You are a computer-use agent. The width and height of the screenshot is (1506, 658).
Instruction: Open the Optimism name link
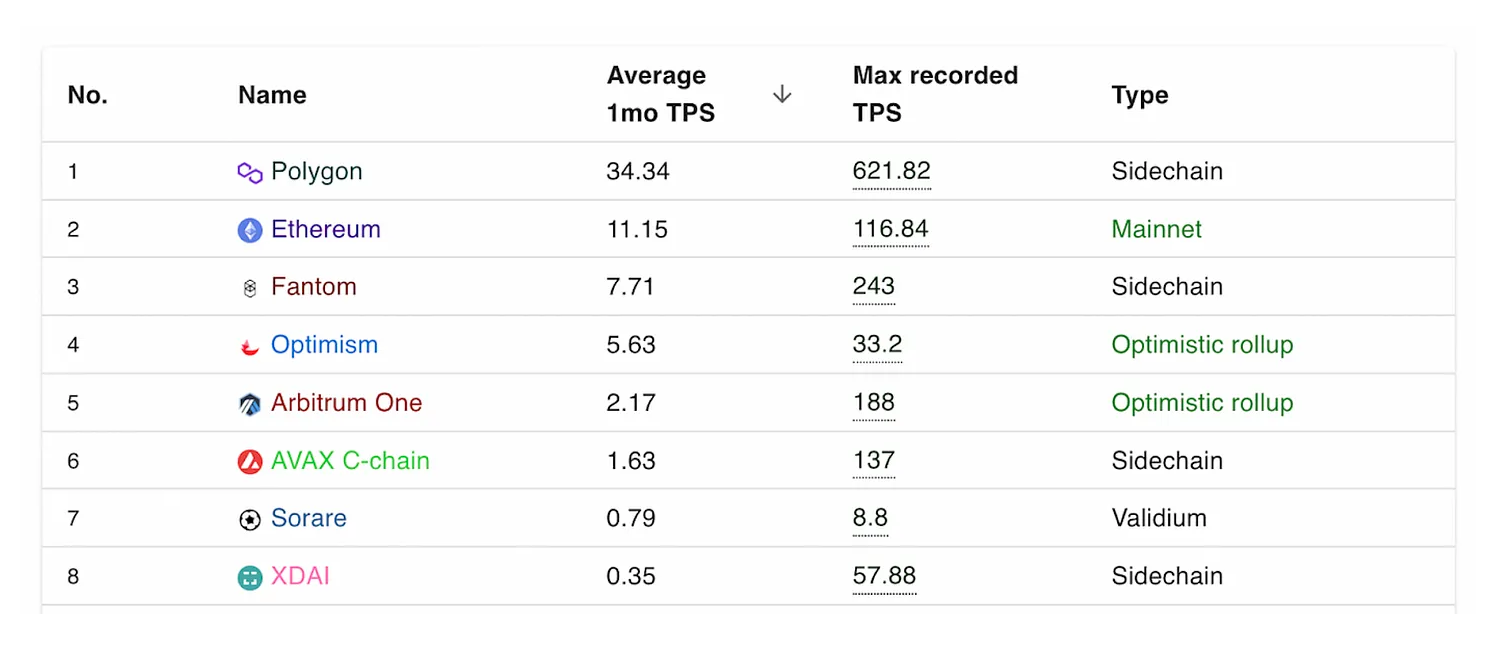point(324,345)
